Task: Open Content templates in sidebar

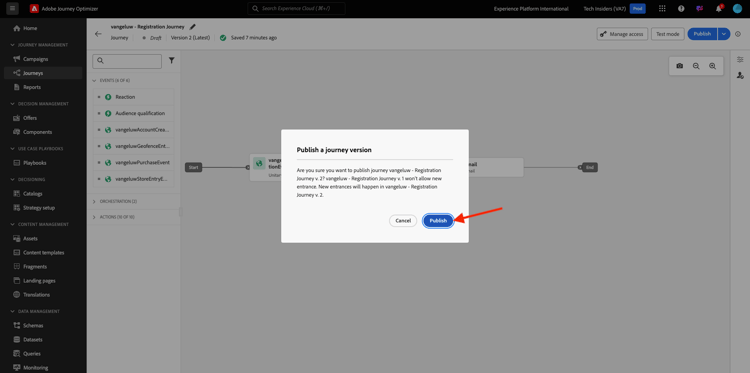Action: 44,252
